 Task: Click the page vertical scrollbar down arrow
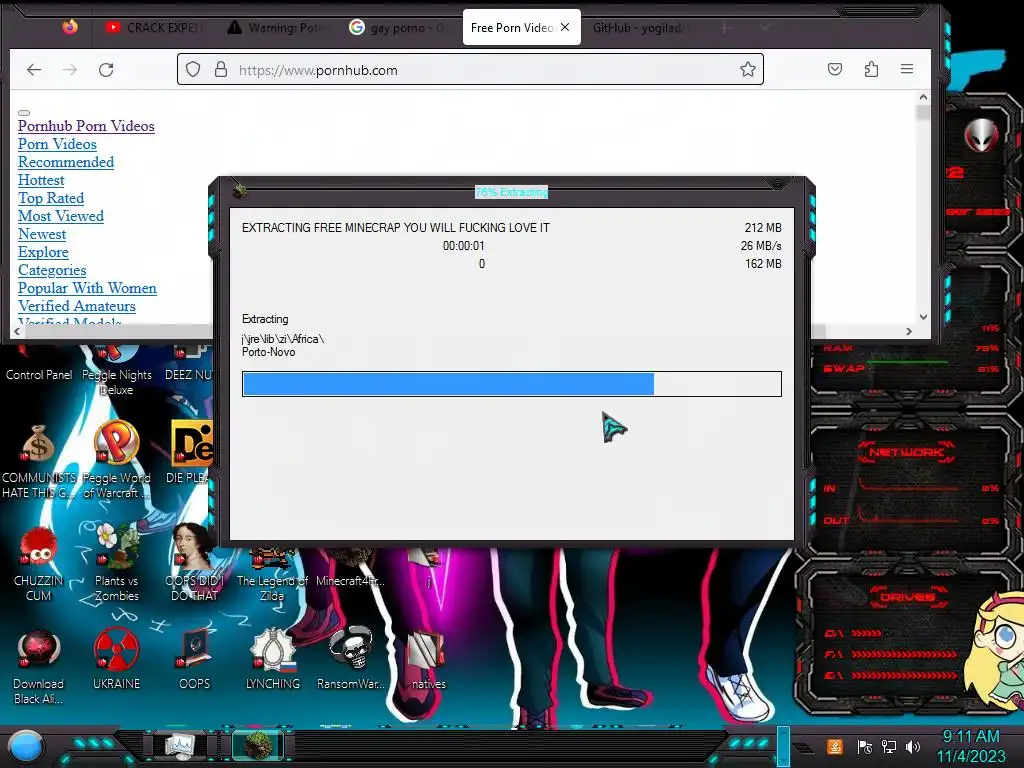tap(923, 317)
